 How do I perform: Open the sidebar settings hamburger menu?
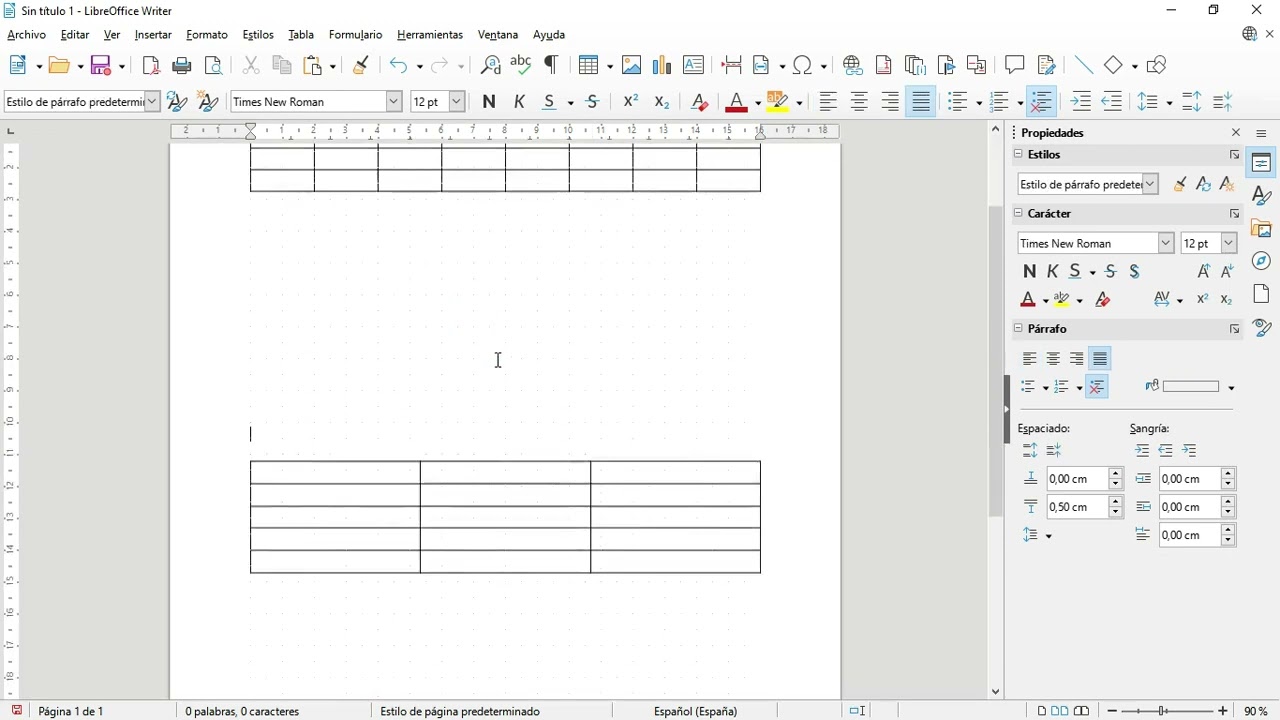1262,133
